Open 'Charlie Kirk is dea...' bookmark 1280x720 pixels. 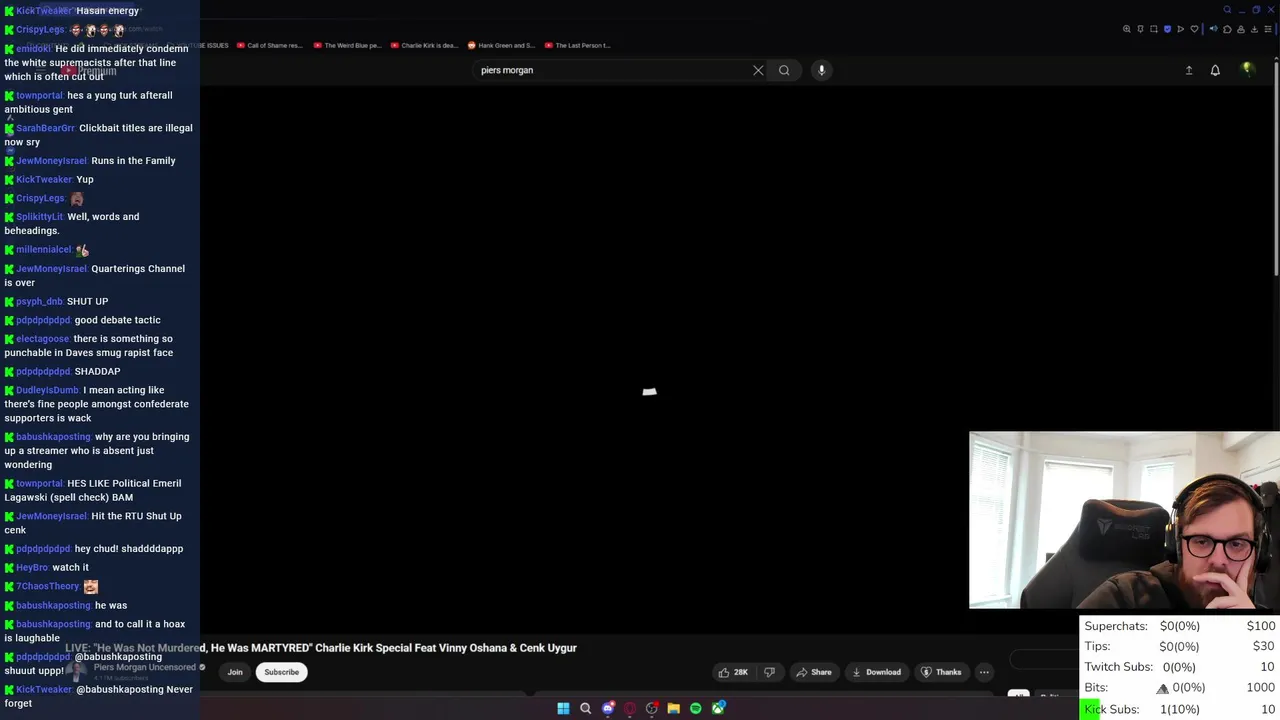point(424,45)
